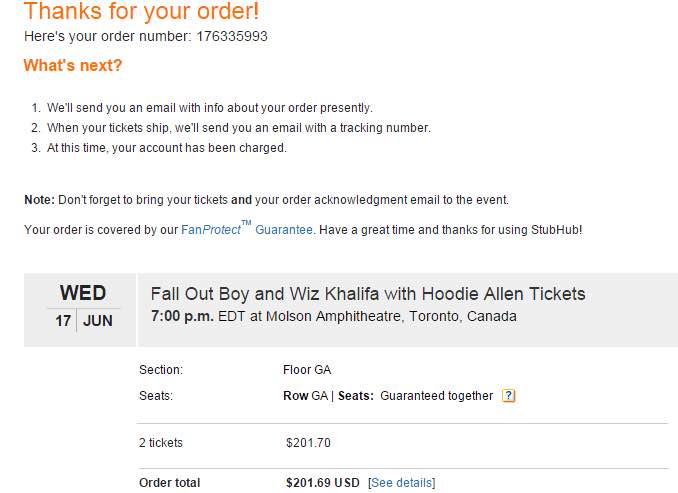The height and width of the screenshot is (493, 678).
Task: Click the JUN month label
Action: (x=97, y=322)
